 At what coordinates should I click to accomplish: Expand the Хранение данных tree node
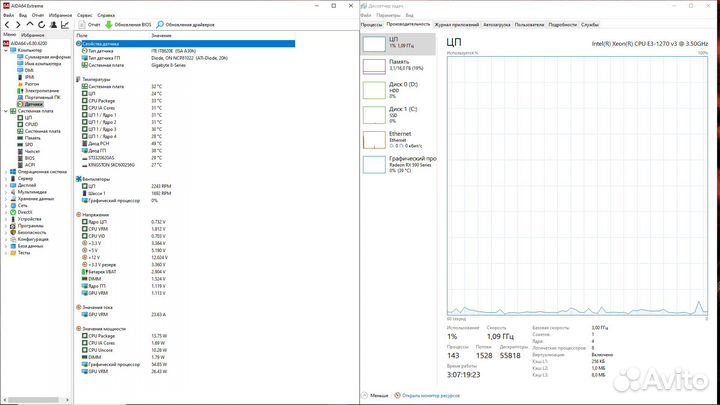coord(6,199)
